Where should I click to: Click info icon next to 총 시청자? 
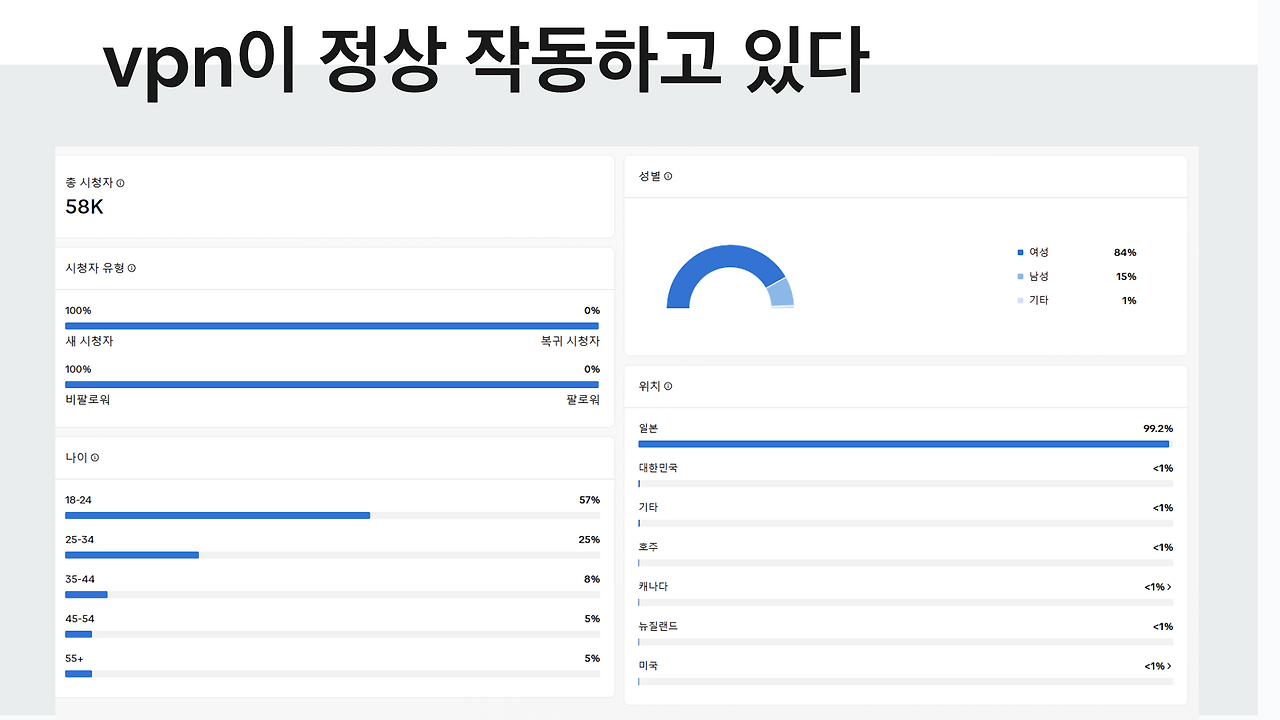(121, 183)
